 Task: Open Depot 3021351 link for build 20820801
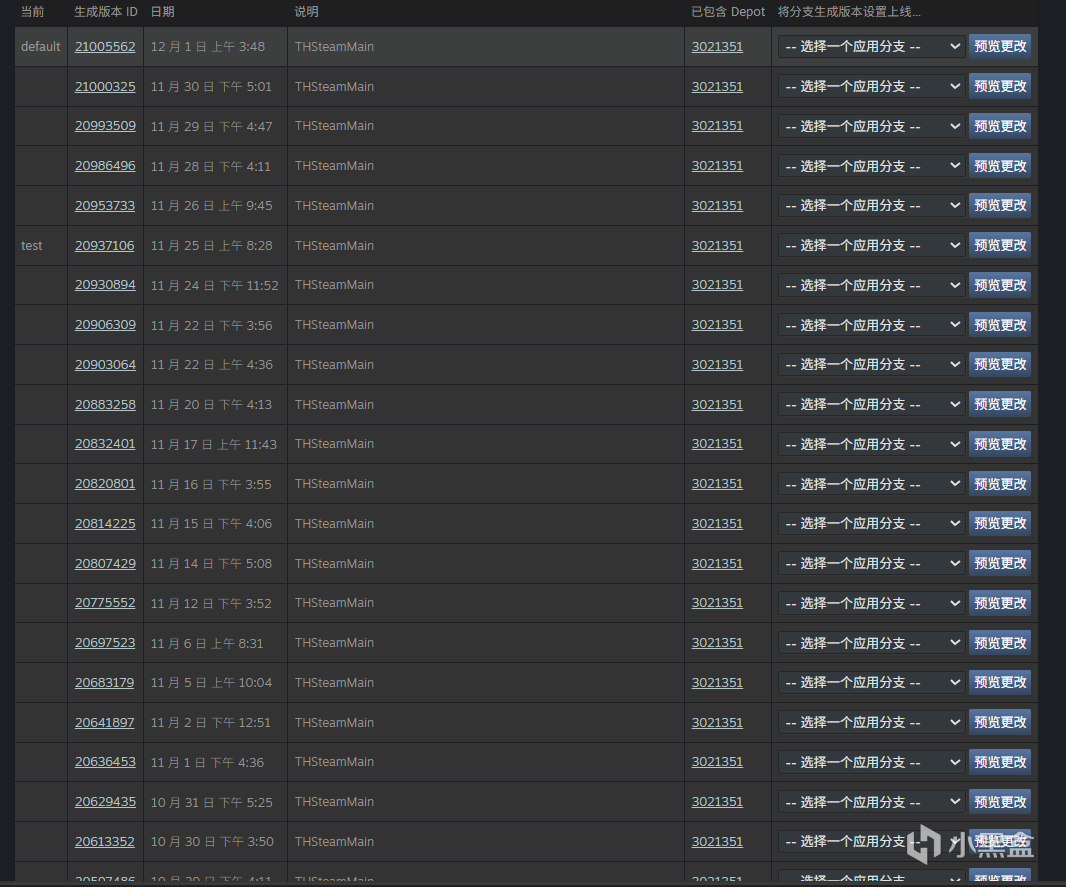[717, 484]
